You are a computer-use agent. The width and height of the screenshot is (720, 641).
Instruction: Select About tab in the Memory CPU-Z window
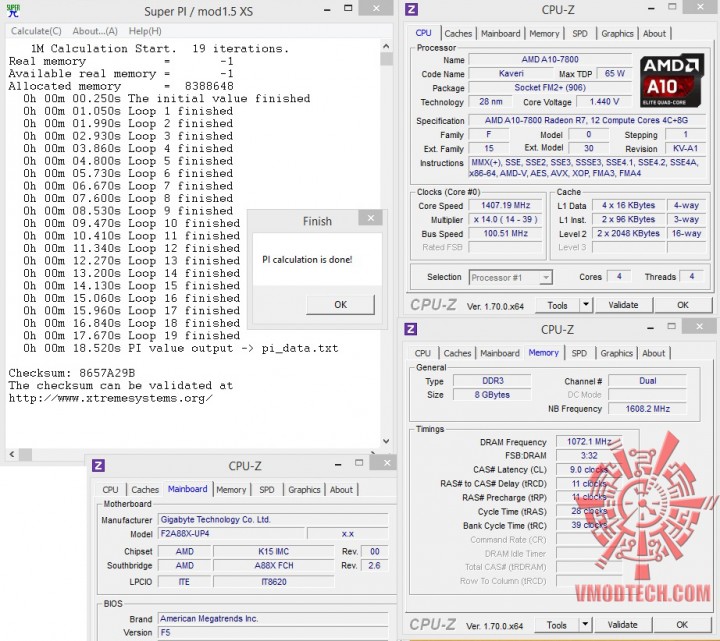pyautogui.click(x=653, y=353)
